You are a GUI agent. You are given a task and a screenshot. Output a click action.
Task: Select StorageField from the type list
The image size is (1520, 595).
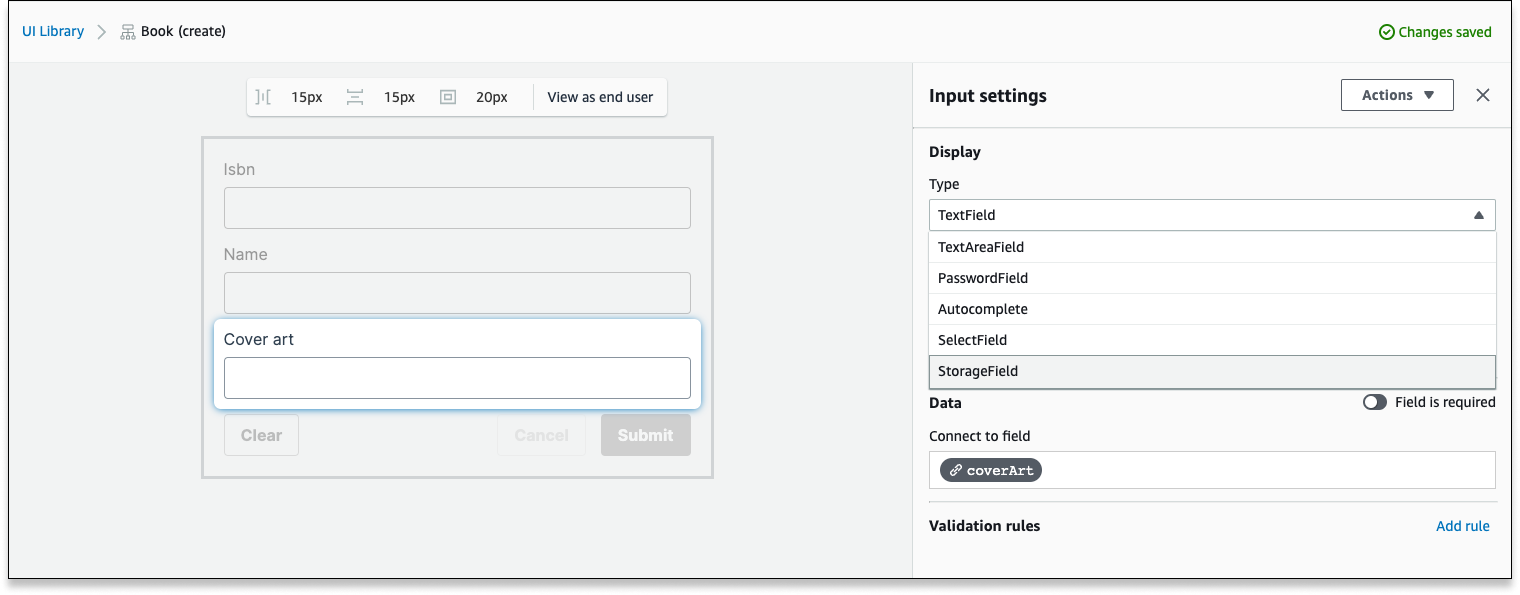pos(1212,371)
